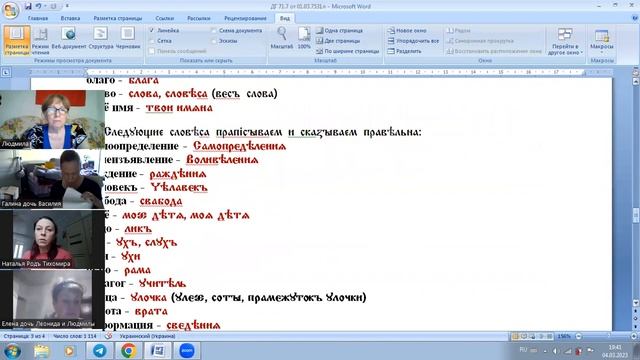Undo the last action

38,6
